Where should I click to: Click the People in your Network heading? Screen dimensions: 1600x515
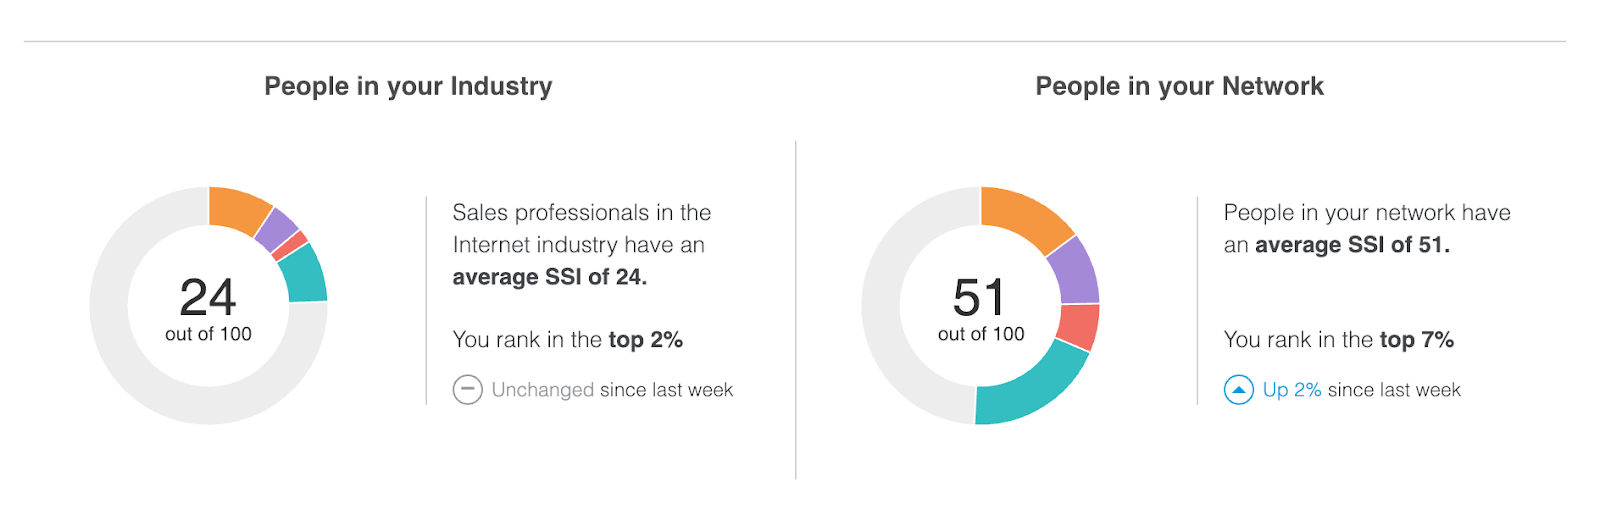1179,86
